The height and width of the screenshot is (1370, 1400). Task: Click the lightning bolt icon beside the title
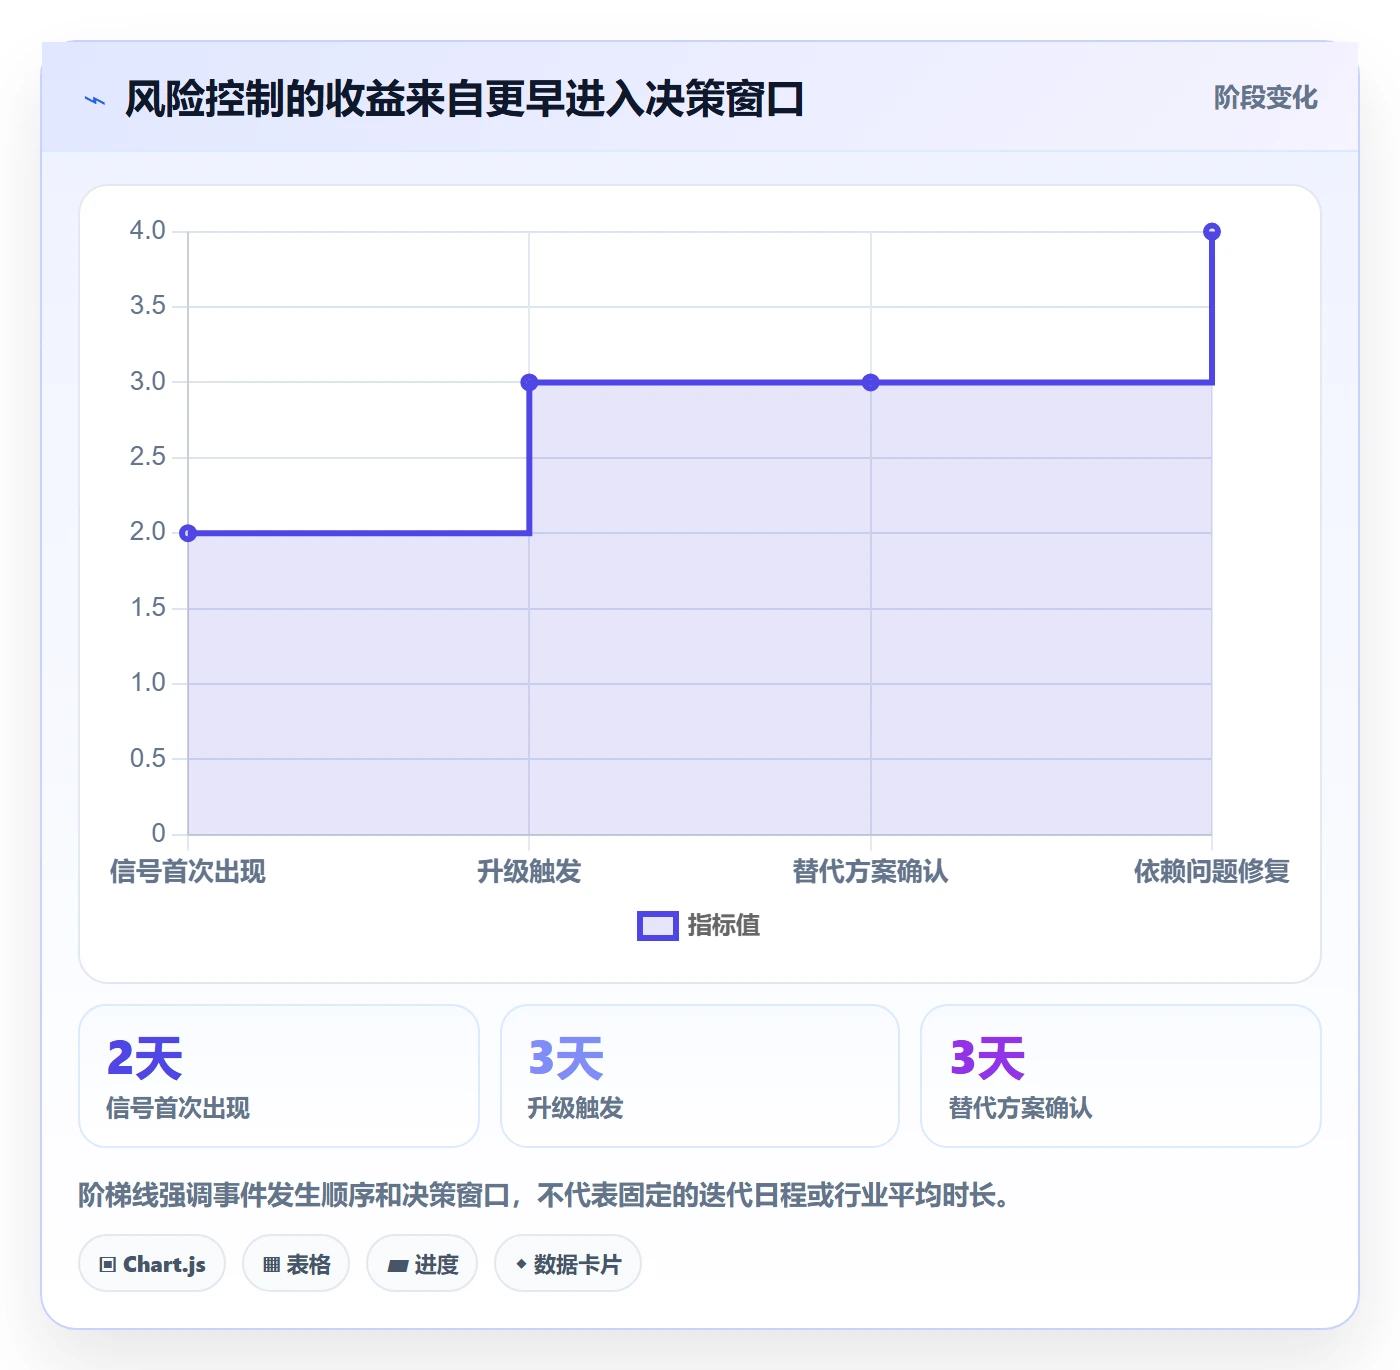95,100
